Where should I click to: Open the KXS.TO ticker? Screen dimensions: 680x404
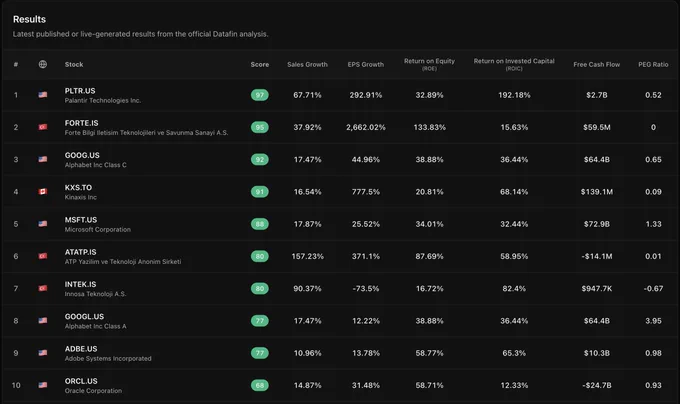[x=78, y=187]
